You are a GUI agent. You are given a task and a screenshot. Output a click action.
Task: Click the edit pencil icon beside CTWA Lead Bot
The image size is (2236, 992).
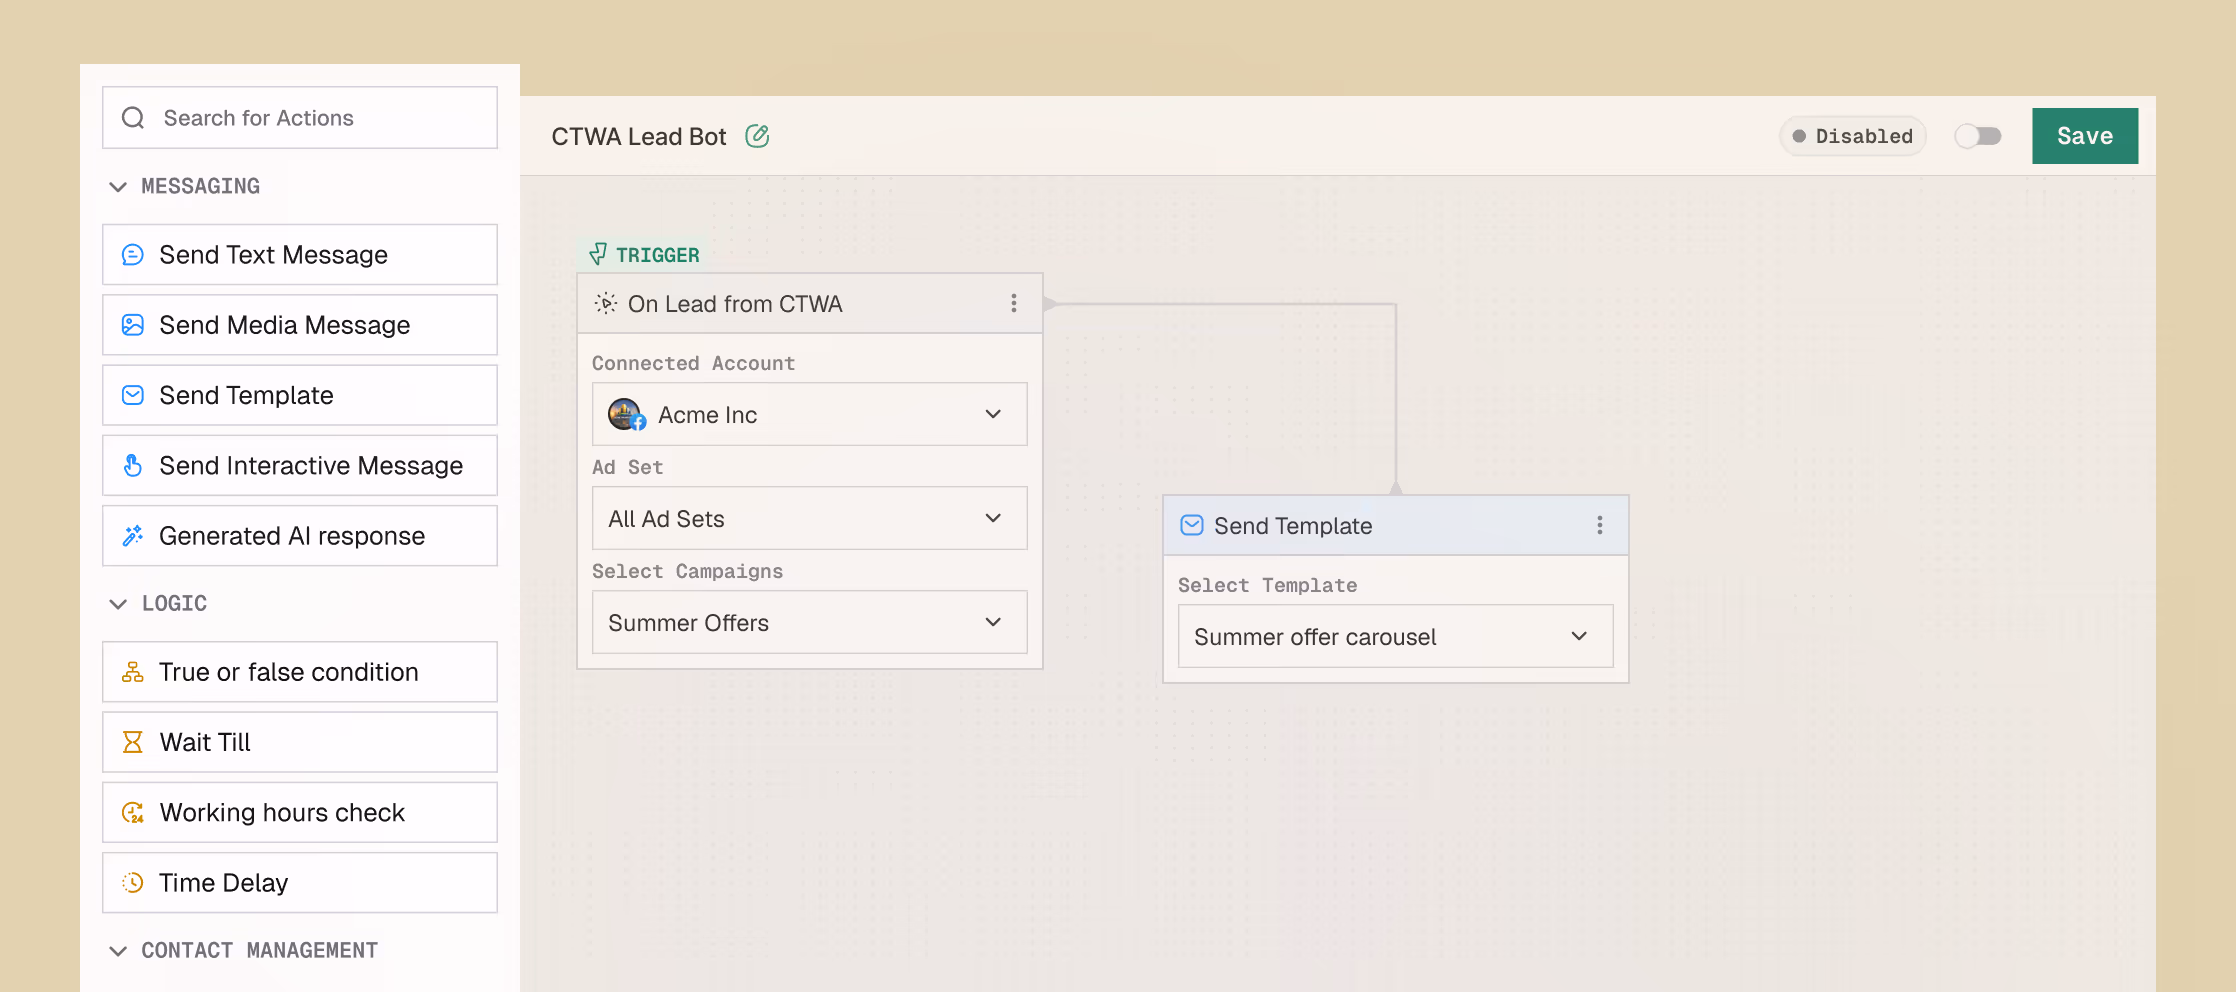coord(757,136)
